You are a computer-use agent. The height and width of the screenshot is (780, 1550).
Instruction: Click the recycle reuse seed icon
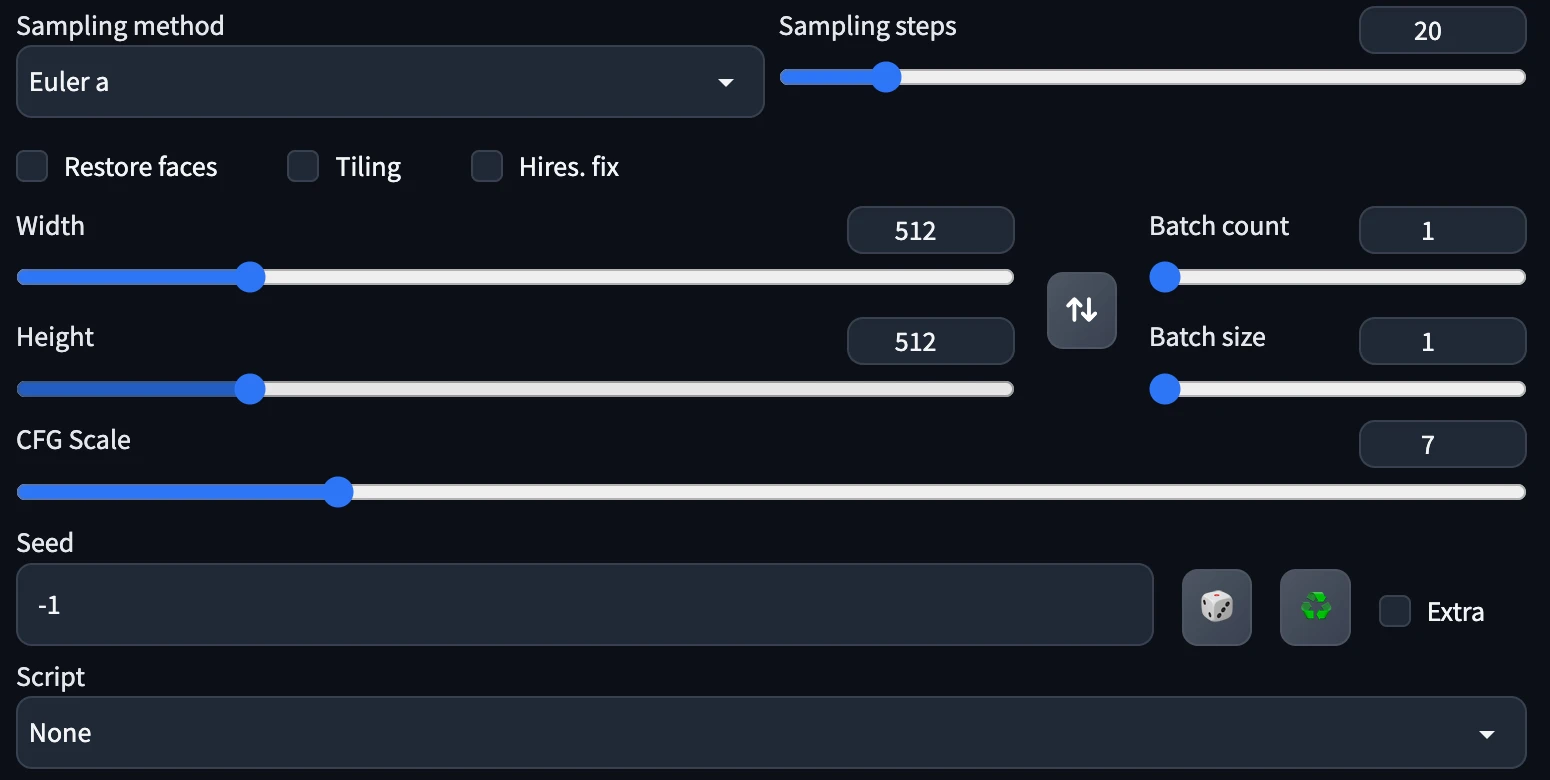1315,607
